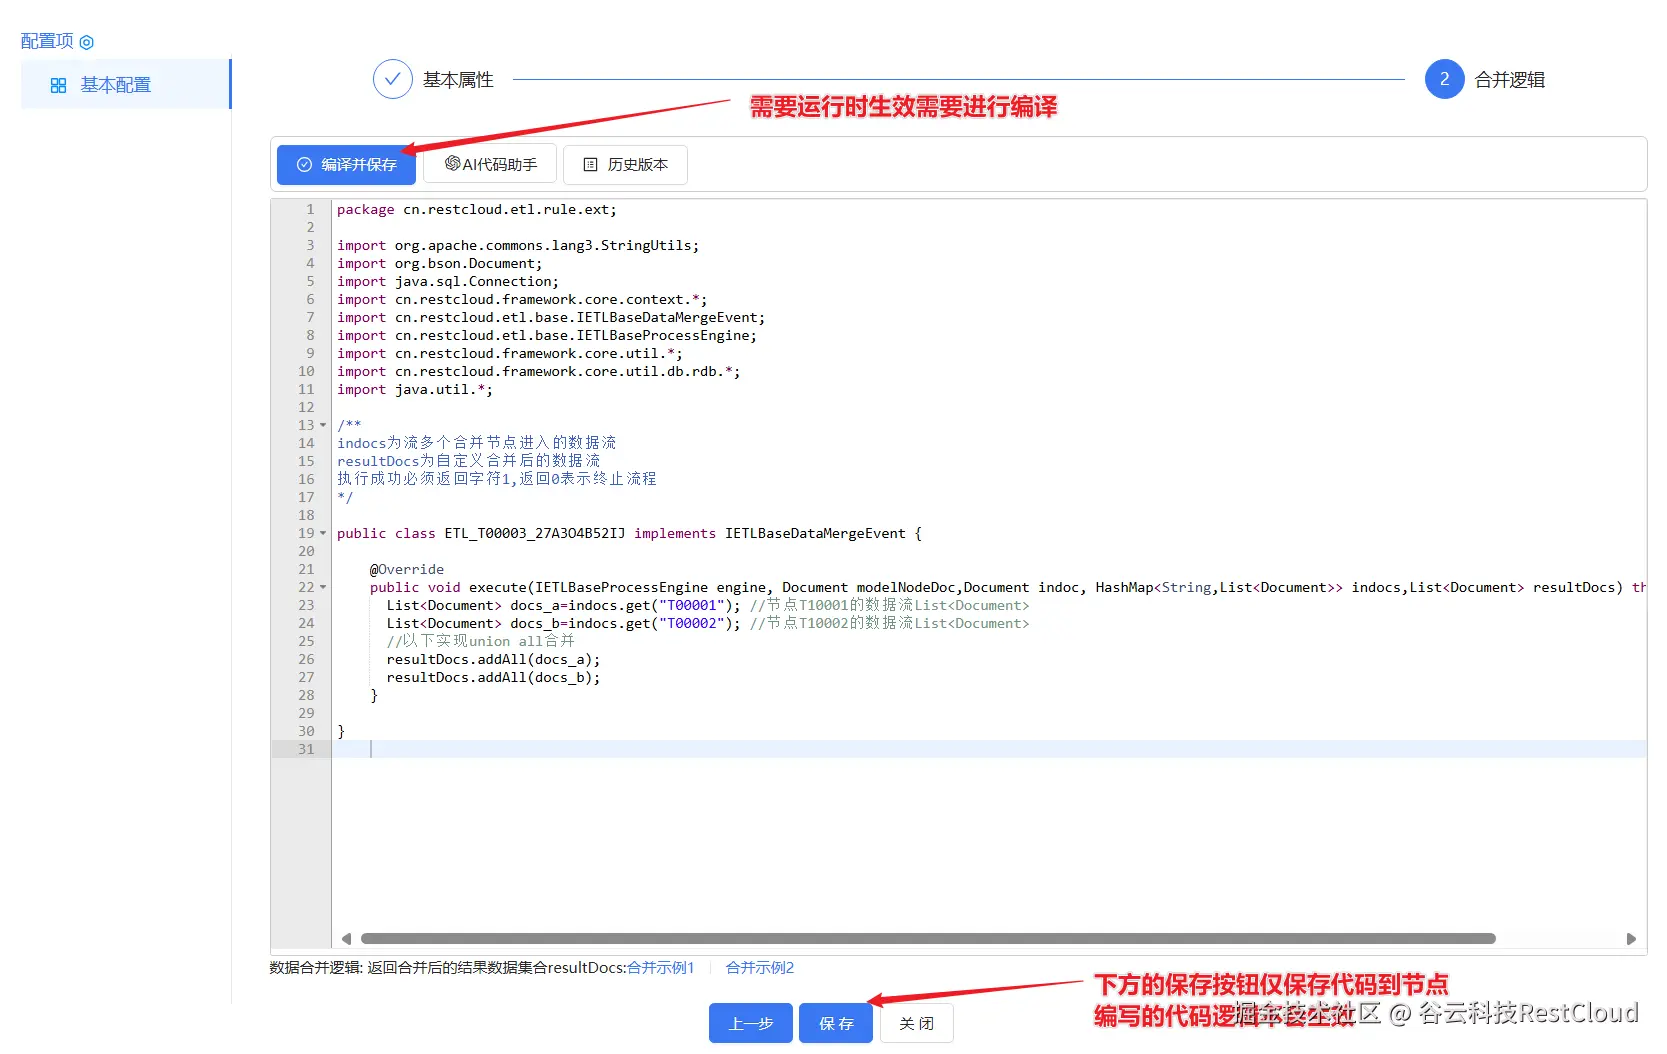Viewport: 1667px width, 1054px height.
Task: Click the //以下实现union all合并 comment
Action: click(481, 641)
